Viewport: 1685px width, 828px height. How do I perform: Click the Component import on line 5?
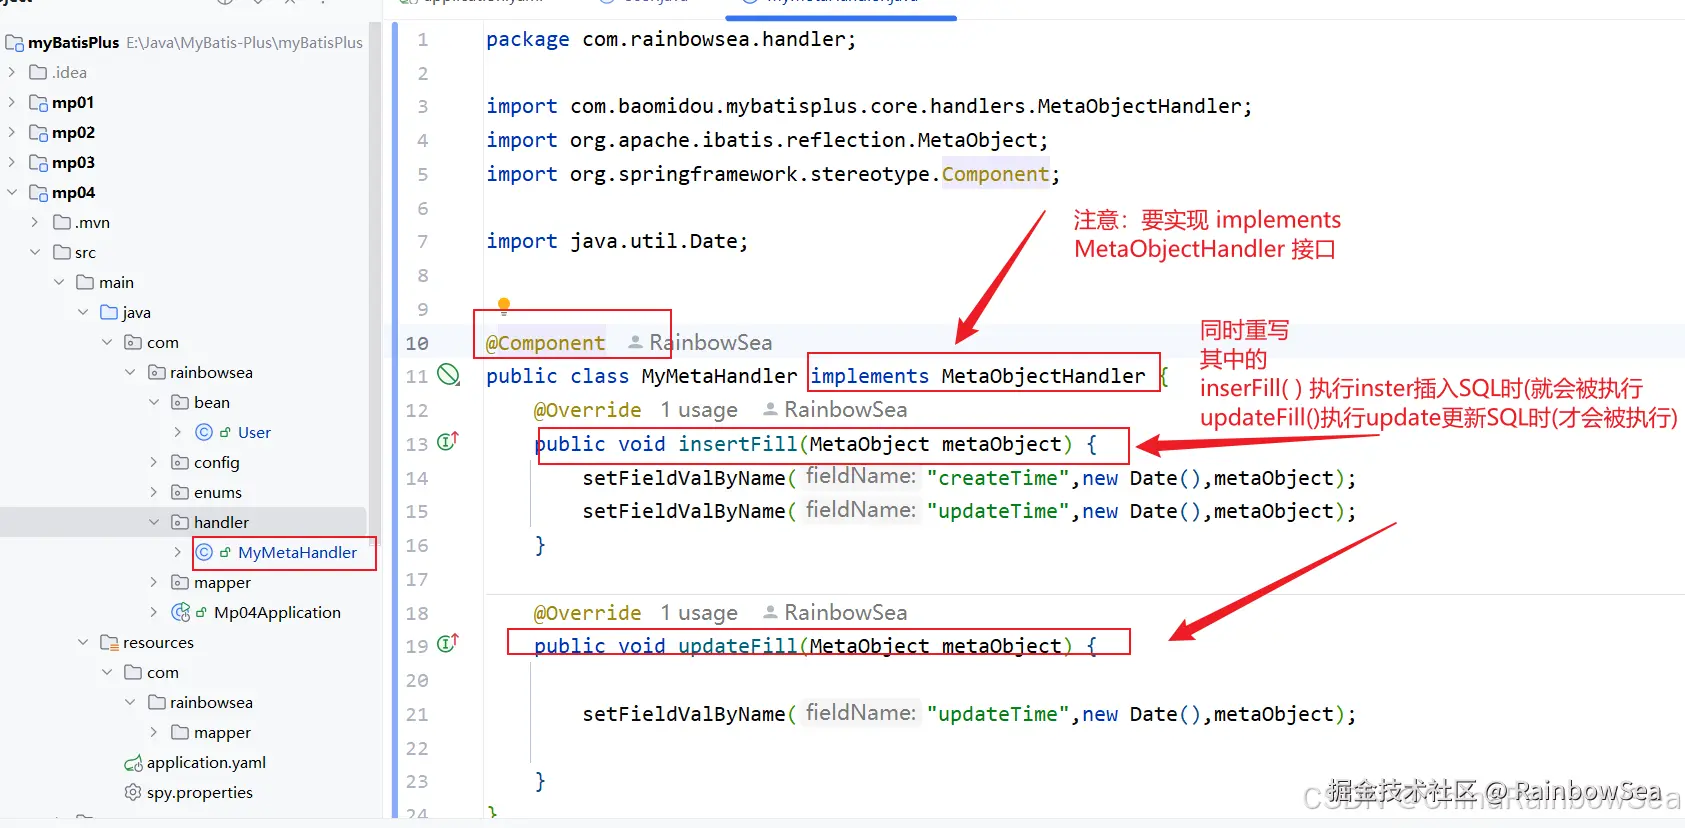995,174
